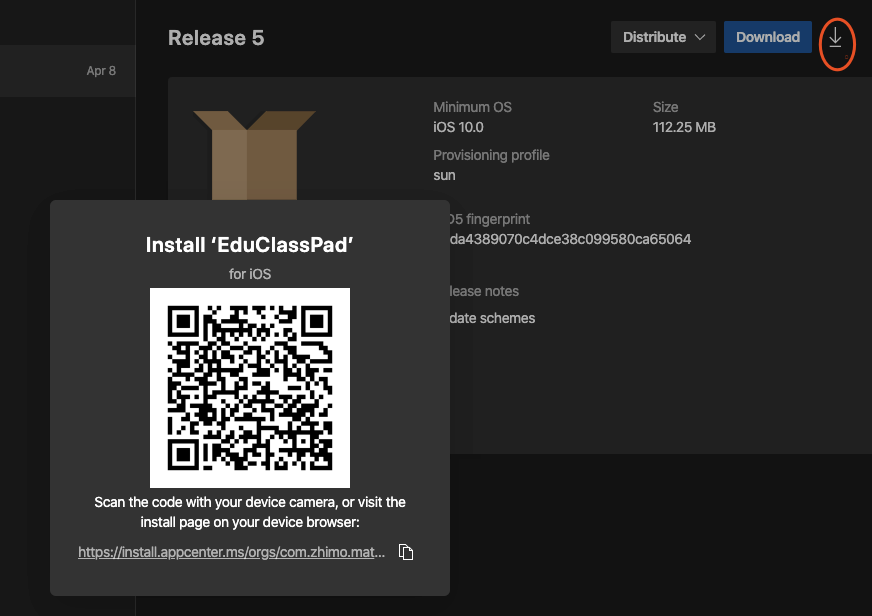Click the iOS 10.0 minimum OS value
872x616 pixels.
[458, 127]
